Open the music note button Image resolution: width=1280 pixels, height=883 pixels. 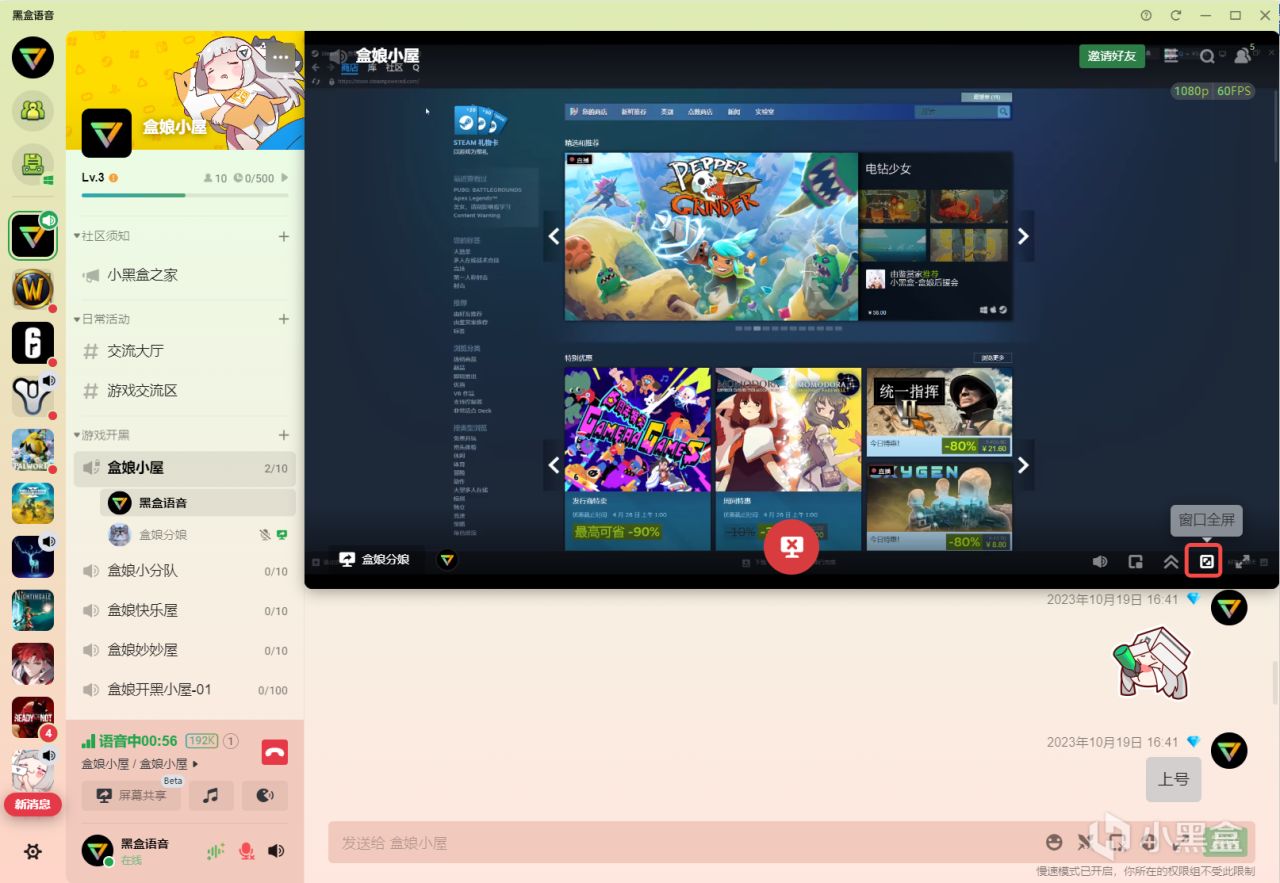(210, 796)
